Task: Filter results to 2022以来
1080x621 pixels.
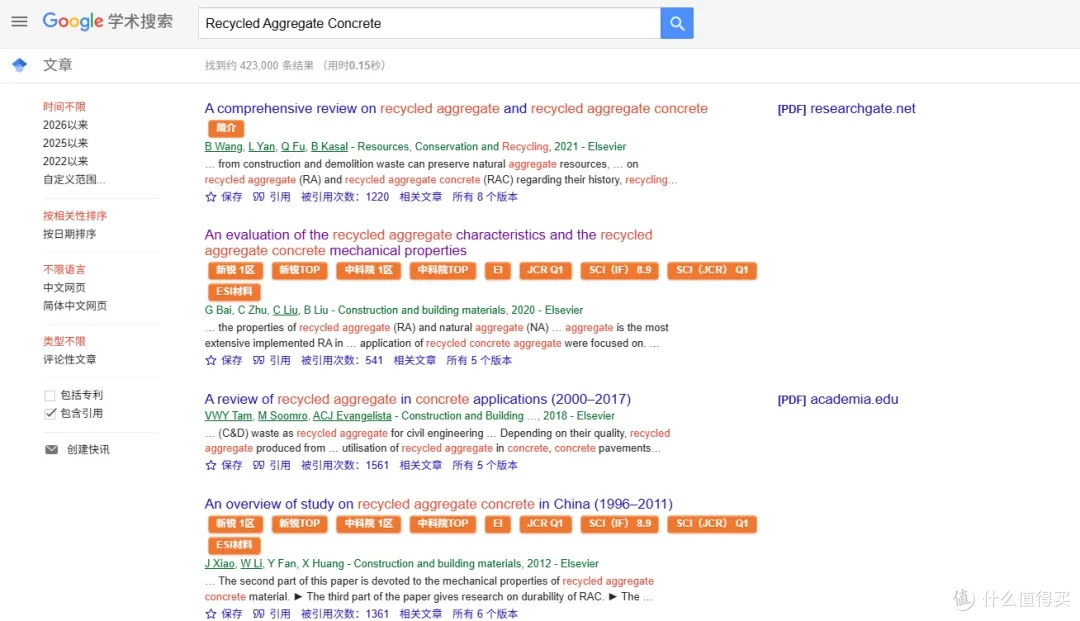Action: click(65, 161)
